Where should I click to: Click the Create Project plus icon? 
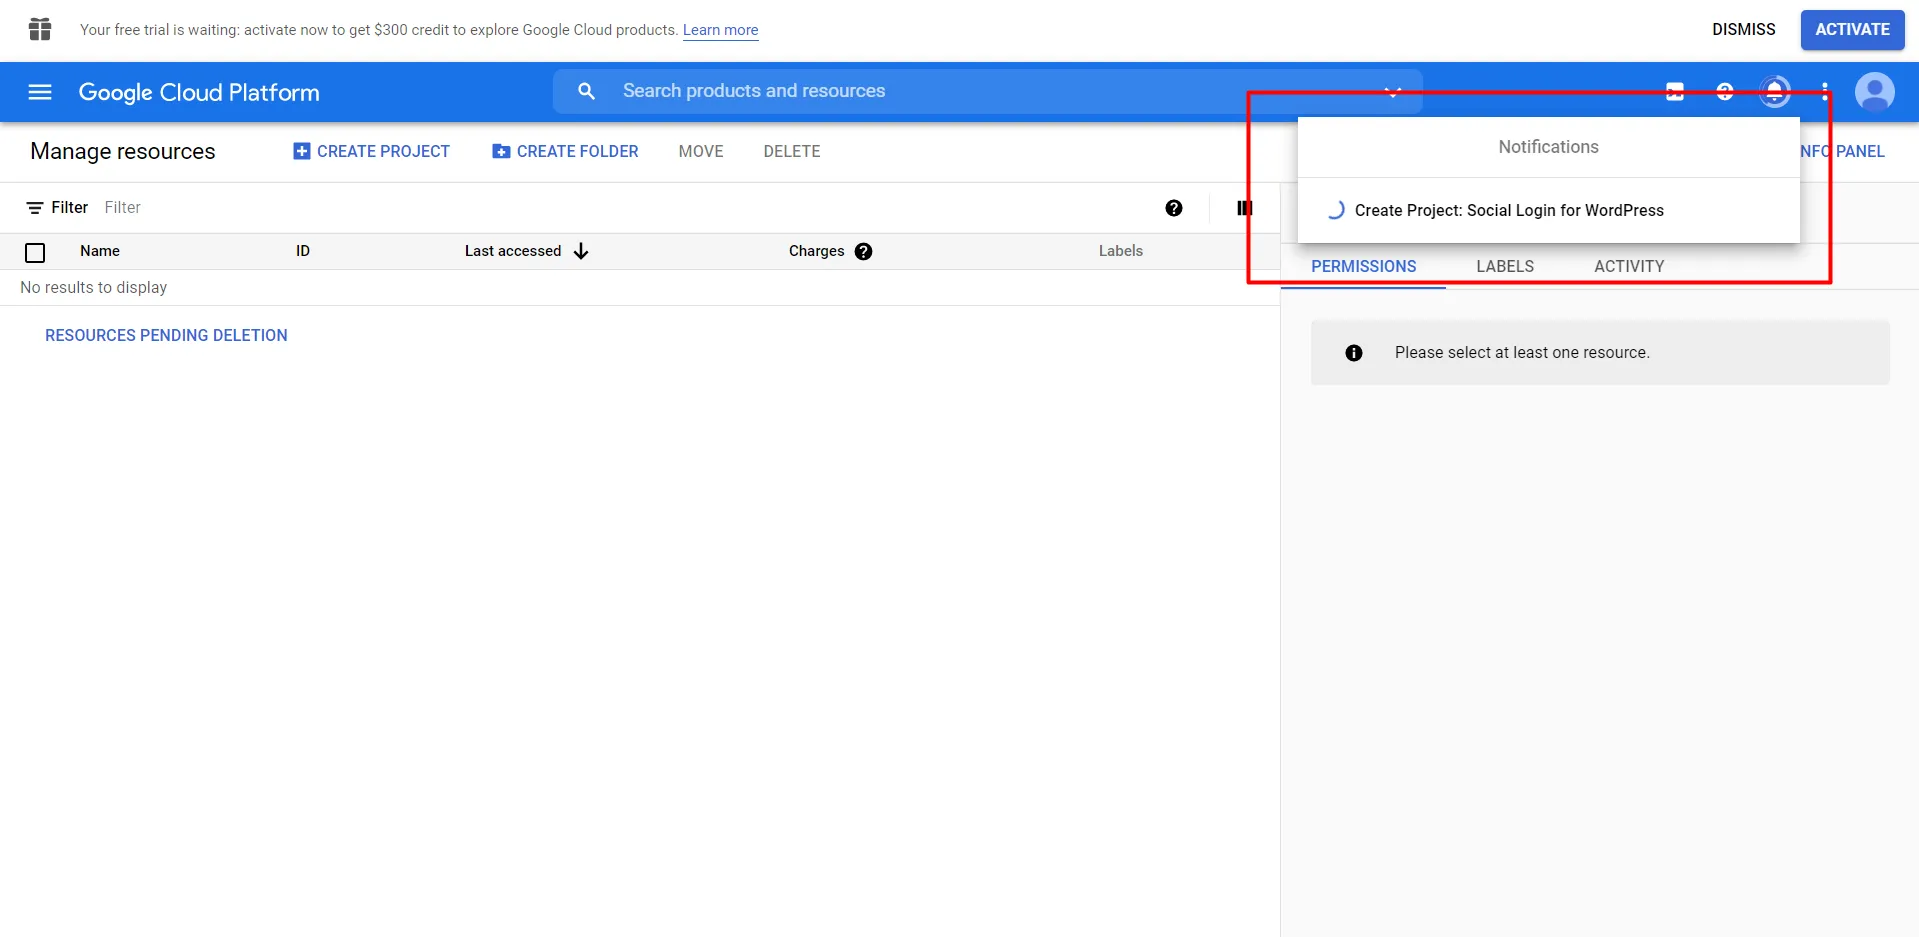(301, 151)
